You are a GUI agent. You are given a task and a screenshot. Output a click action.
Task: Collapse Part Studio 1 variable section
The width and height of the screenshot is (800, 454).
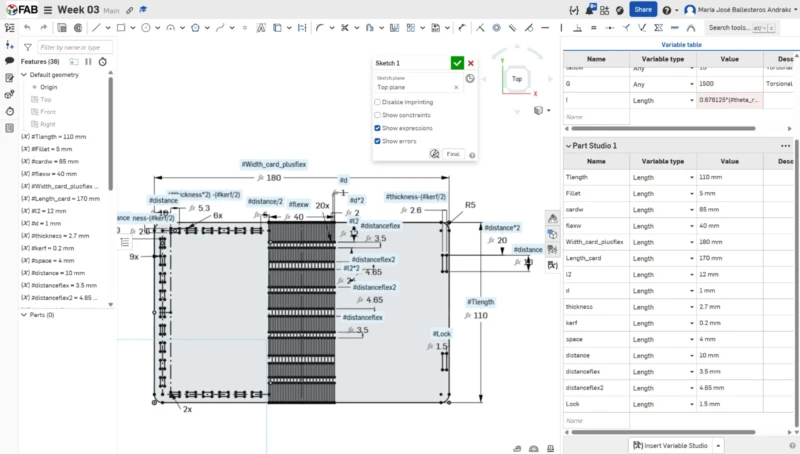tap(568, 146)
